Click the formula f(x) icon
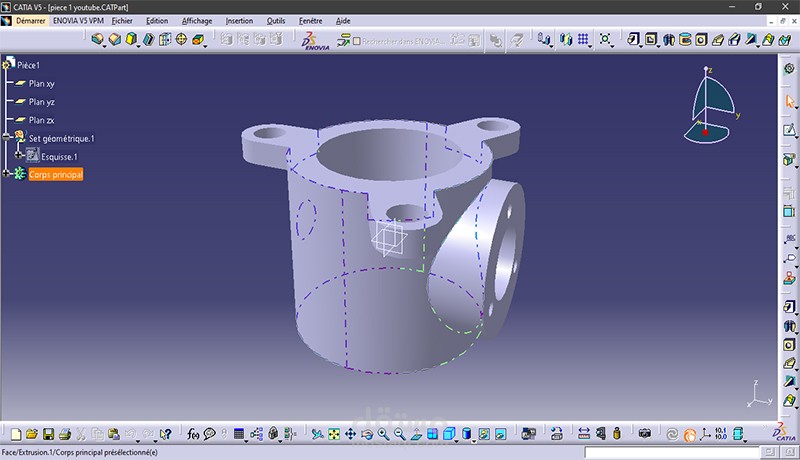 tap(193, 434)
